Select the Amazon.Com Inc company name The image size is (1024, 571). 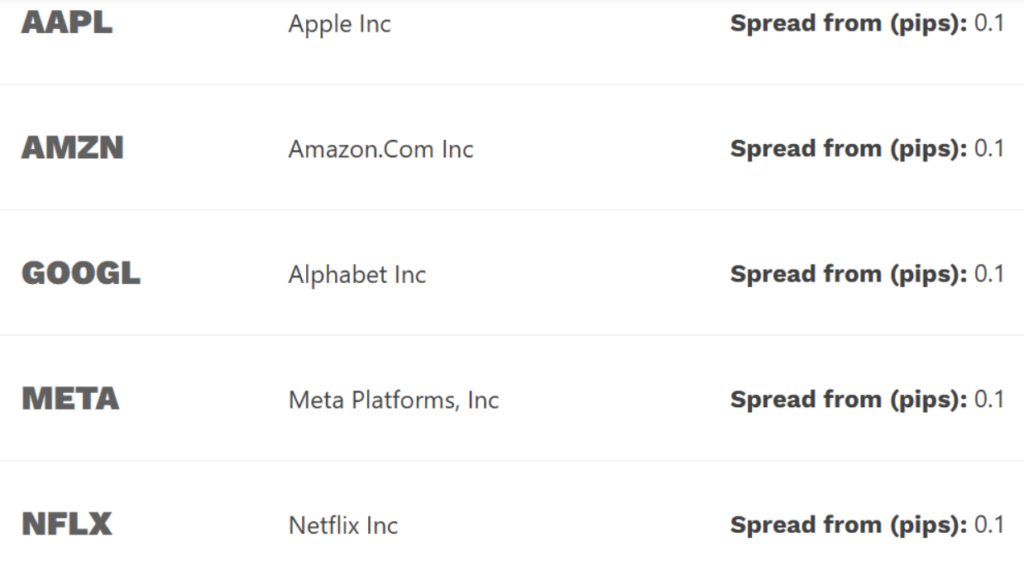coord(380,149)
